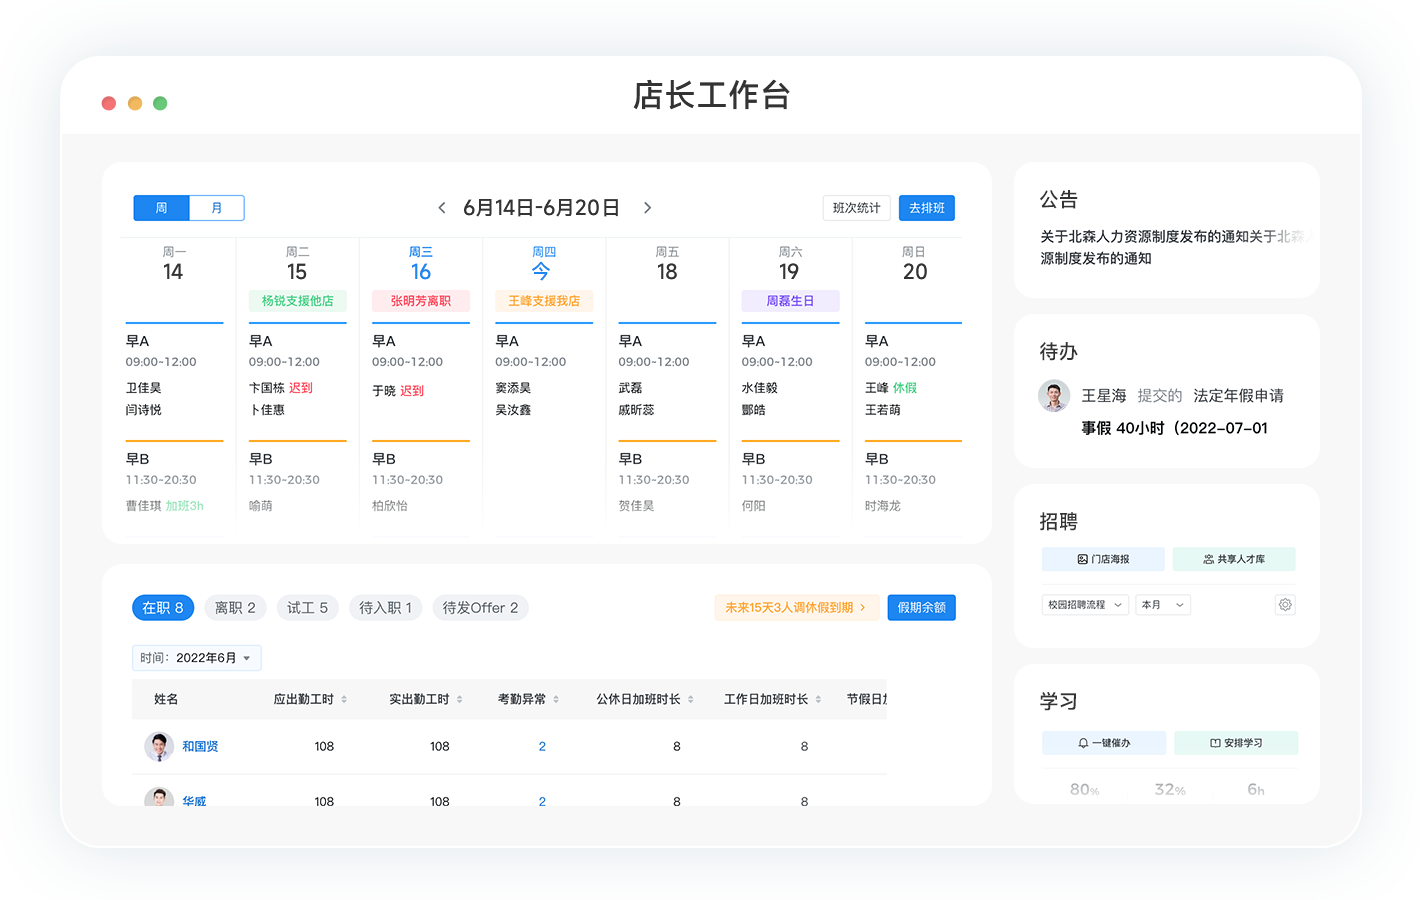Open recruitment settings gear icon
The height and width of the screenshot is (900, 1420).
[1285, 605]
